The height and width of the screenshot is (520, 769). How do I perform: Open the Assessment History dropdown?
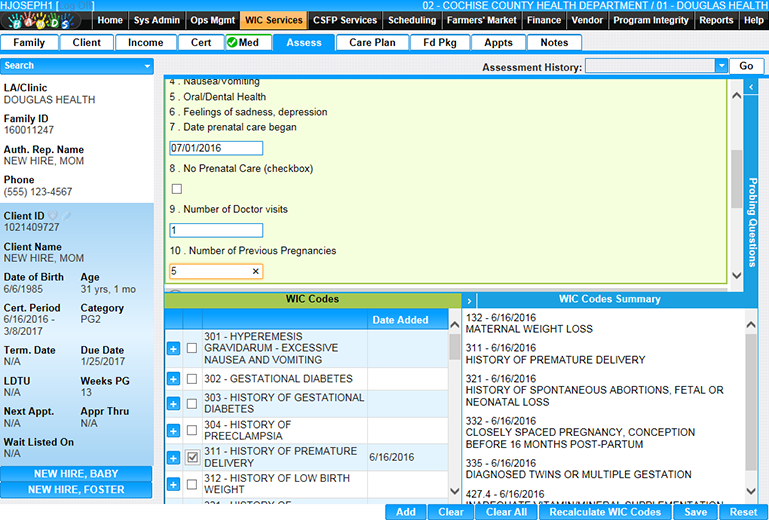coord(721,66)
